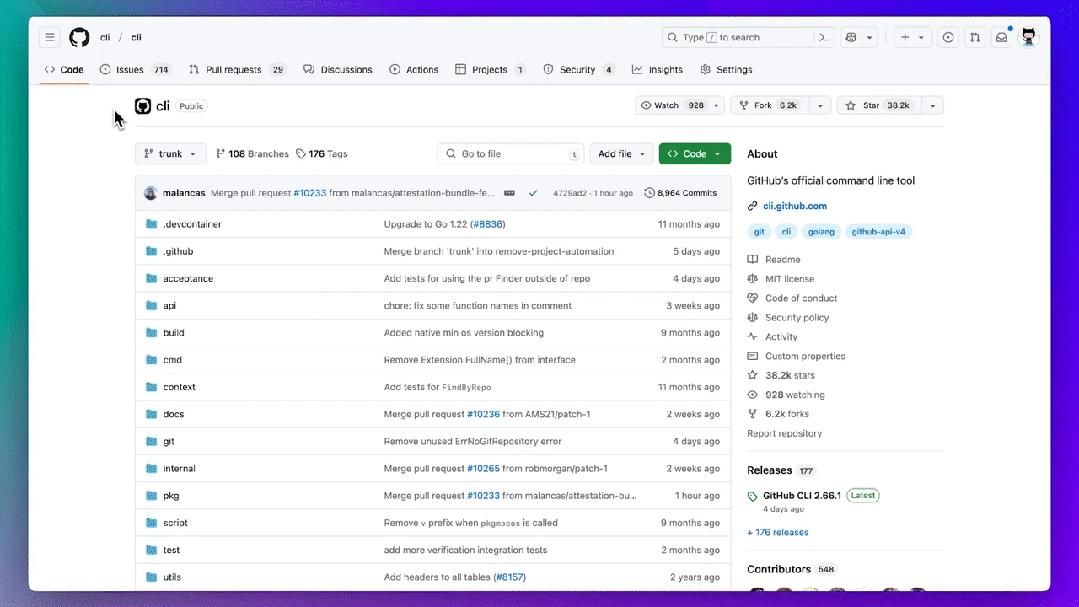Open the notifications inbox icon

pyautogui.click(x=1002, y=37)
